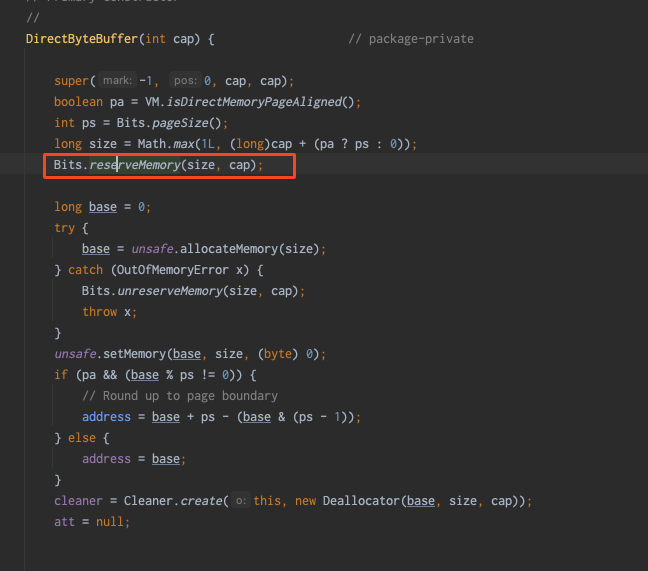Viewport: 648px width, 571px height.
Task: Click the else keyword
Action: (x=82, y=438)
